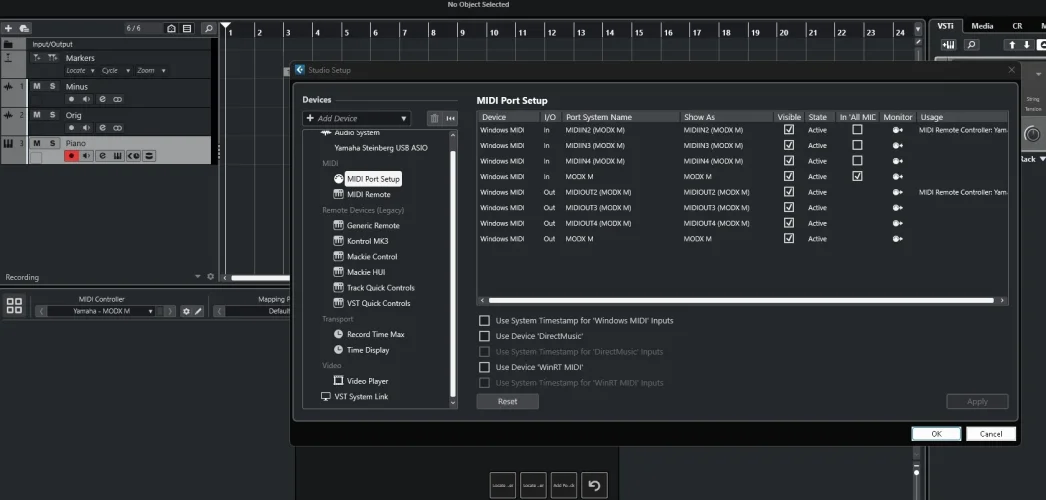Uncheck Visible for MIDIOUT4 (MODX M) port

789,223
